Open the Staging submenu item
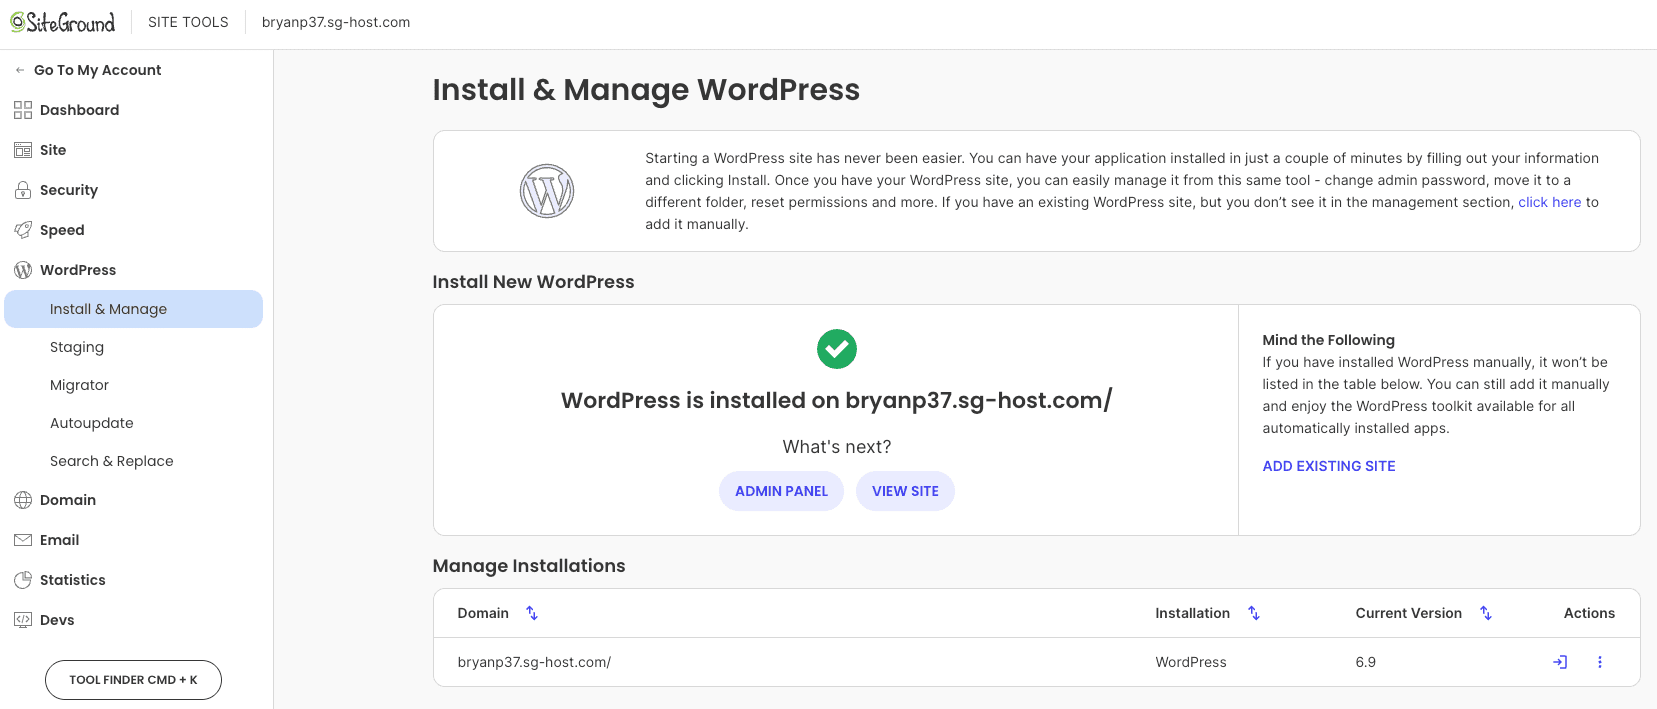 click(134, 347)
